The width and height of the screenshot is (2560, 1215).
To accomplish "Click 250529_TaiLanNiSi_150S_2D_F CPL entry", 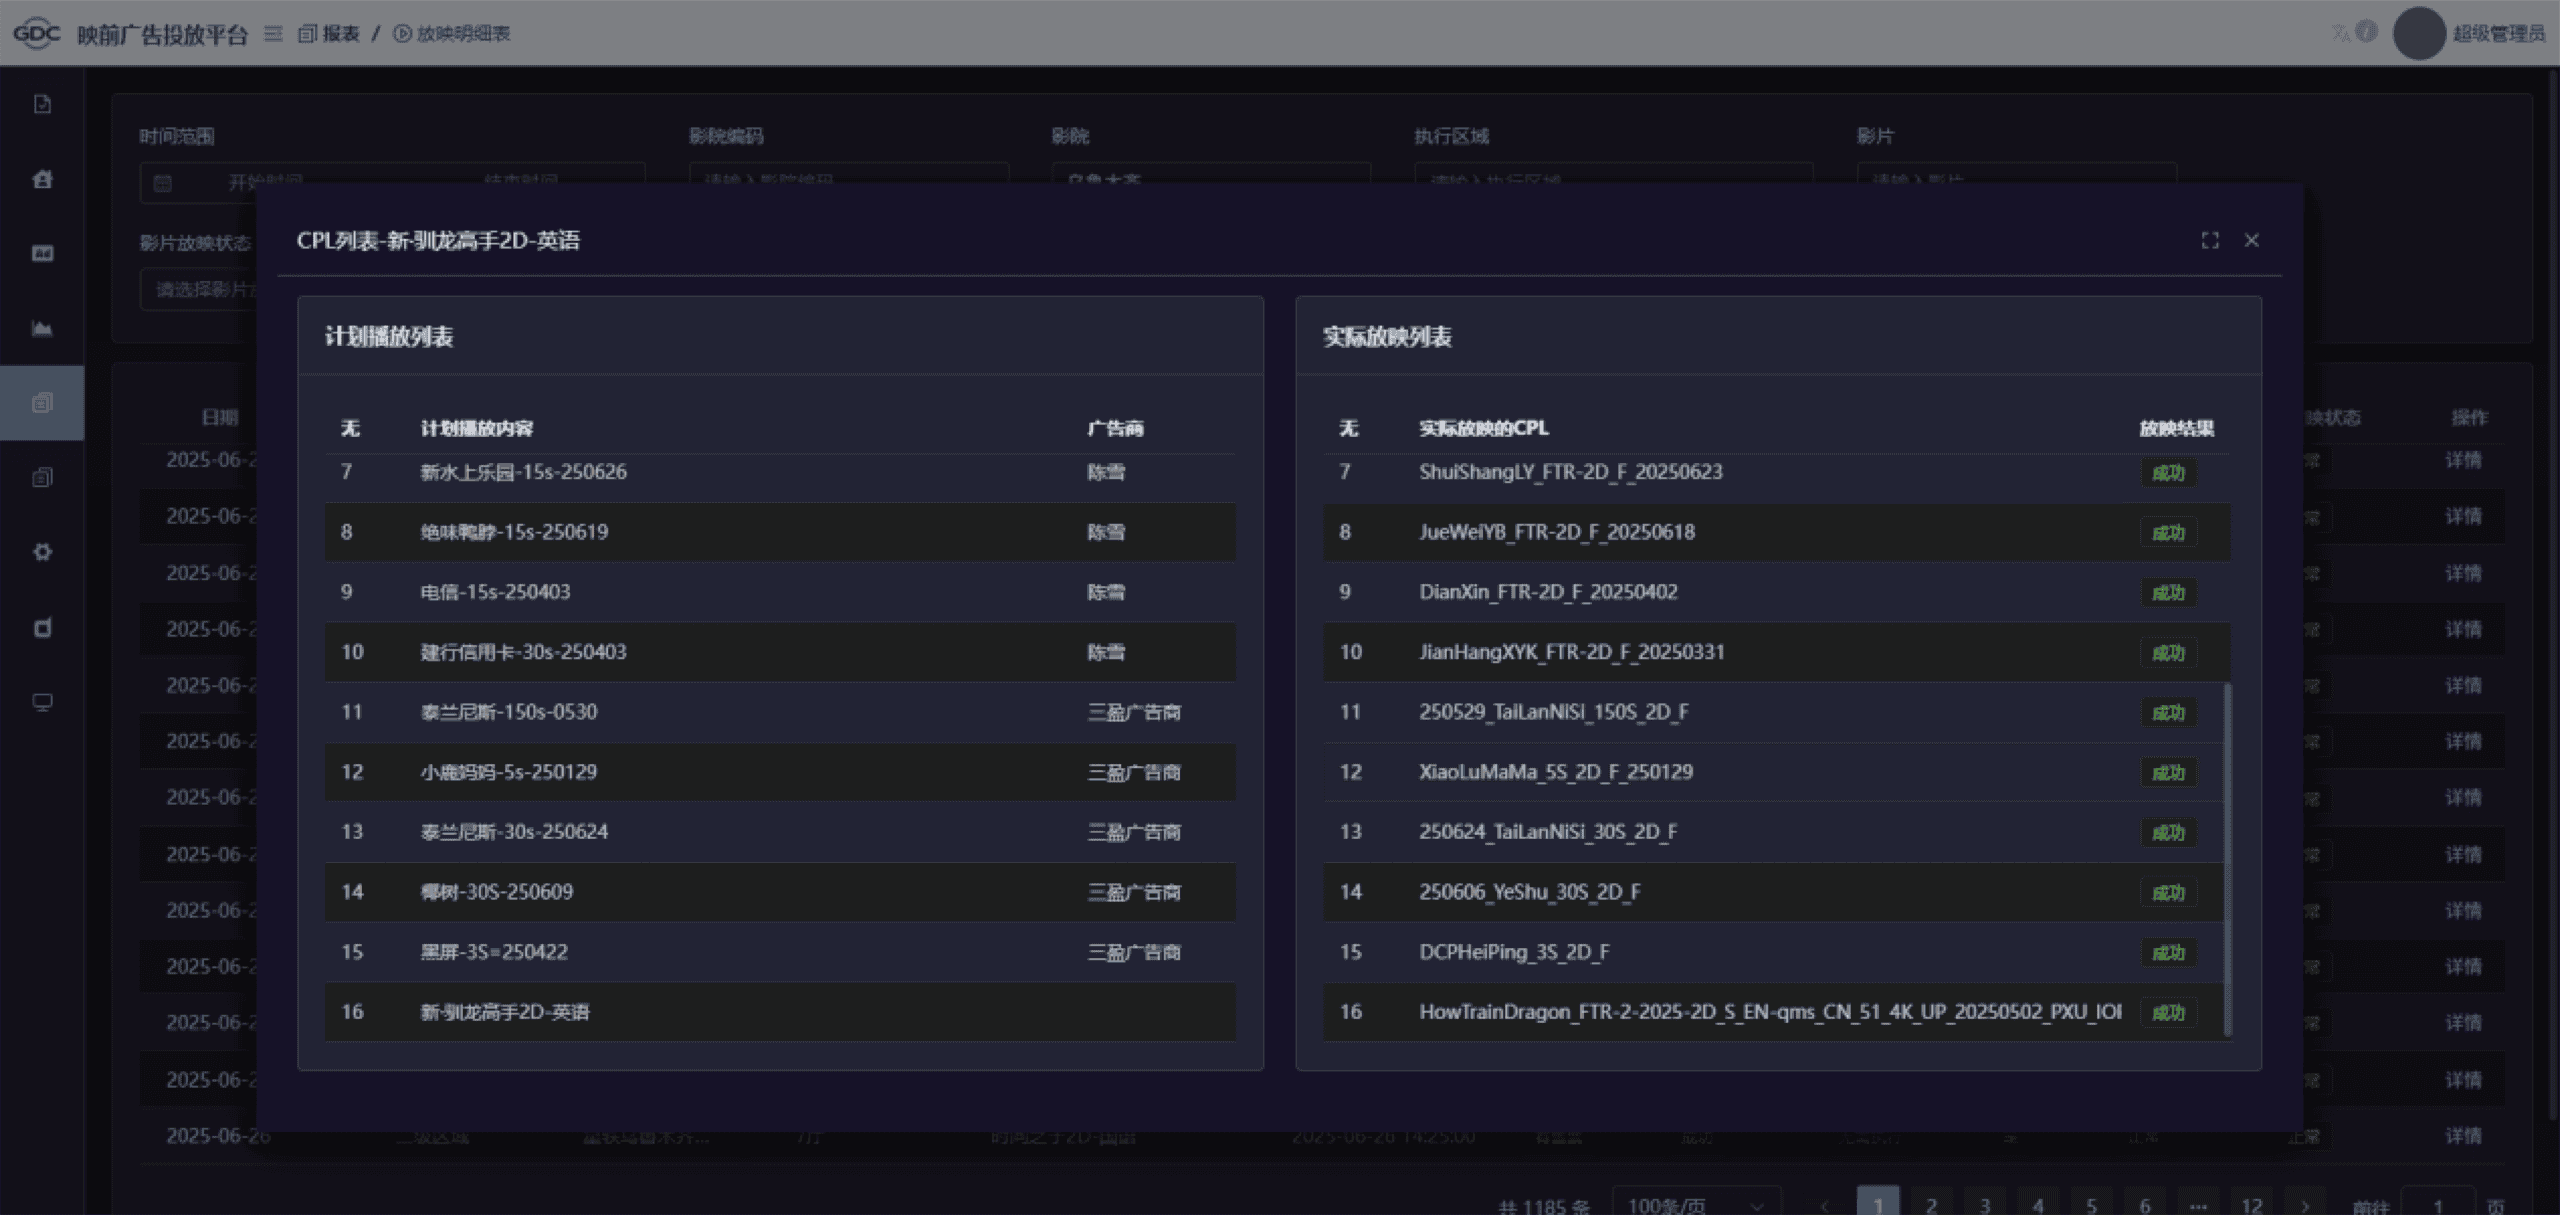I will tap(1553, 712).
